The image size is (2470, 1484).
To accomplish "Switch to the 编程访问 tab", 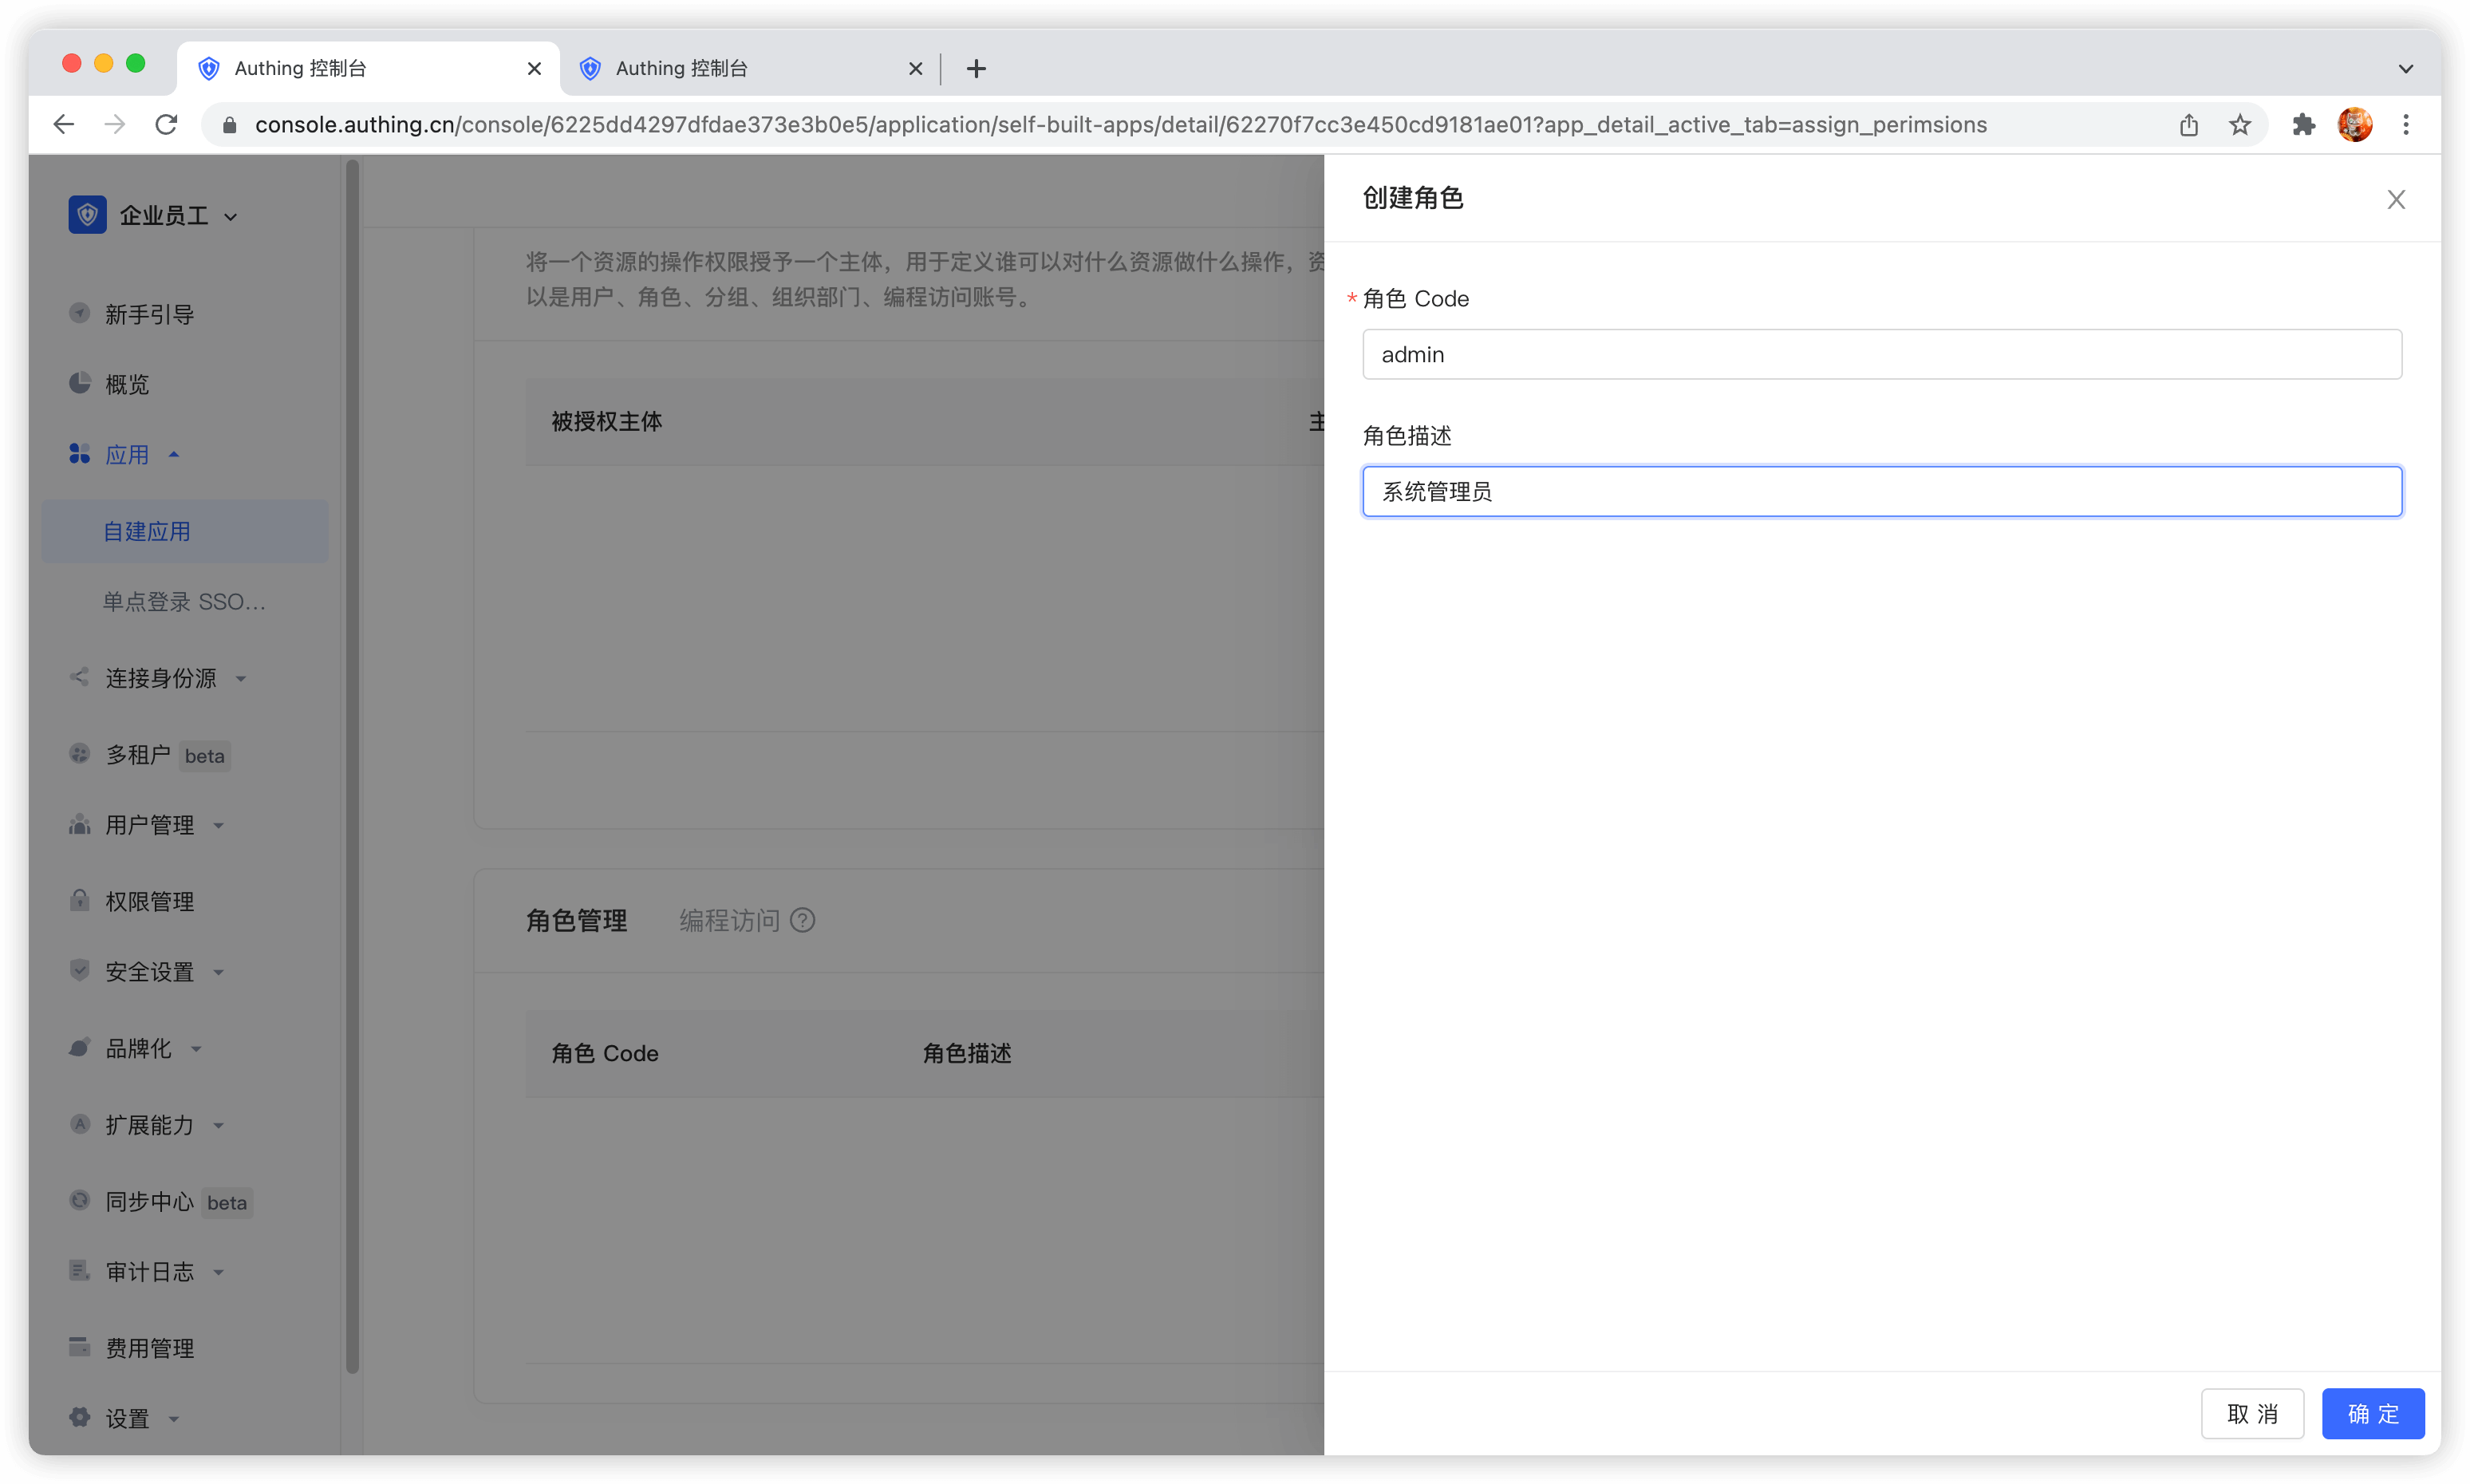I will click(x=729, y=920).
